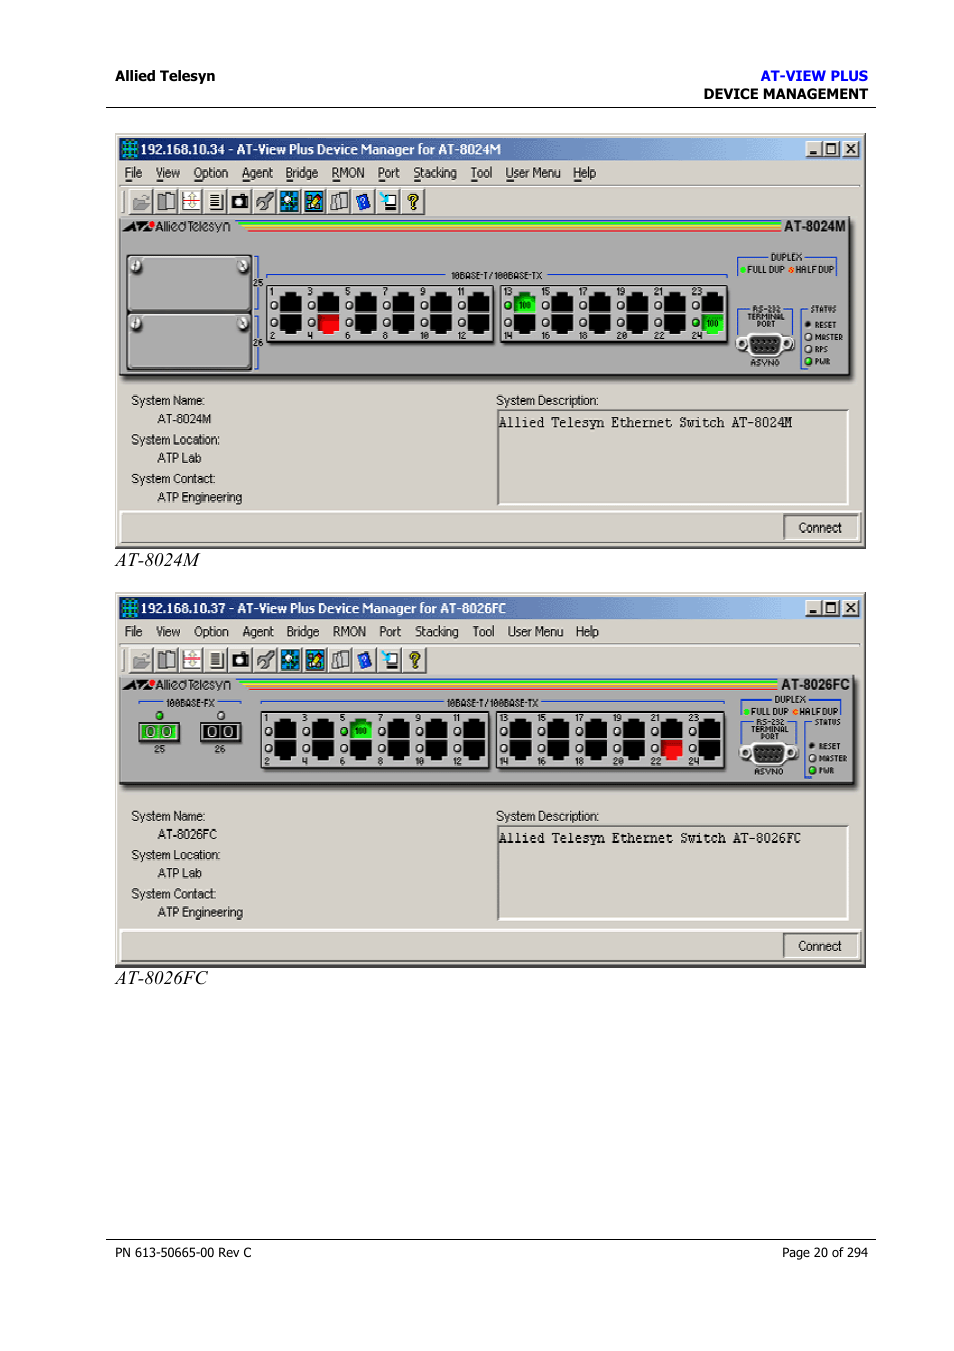This screenshot has width=954, height=1351.
Task: Open the Agent menu in AT-8024M window
Action: 257,173
